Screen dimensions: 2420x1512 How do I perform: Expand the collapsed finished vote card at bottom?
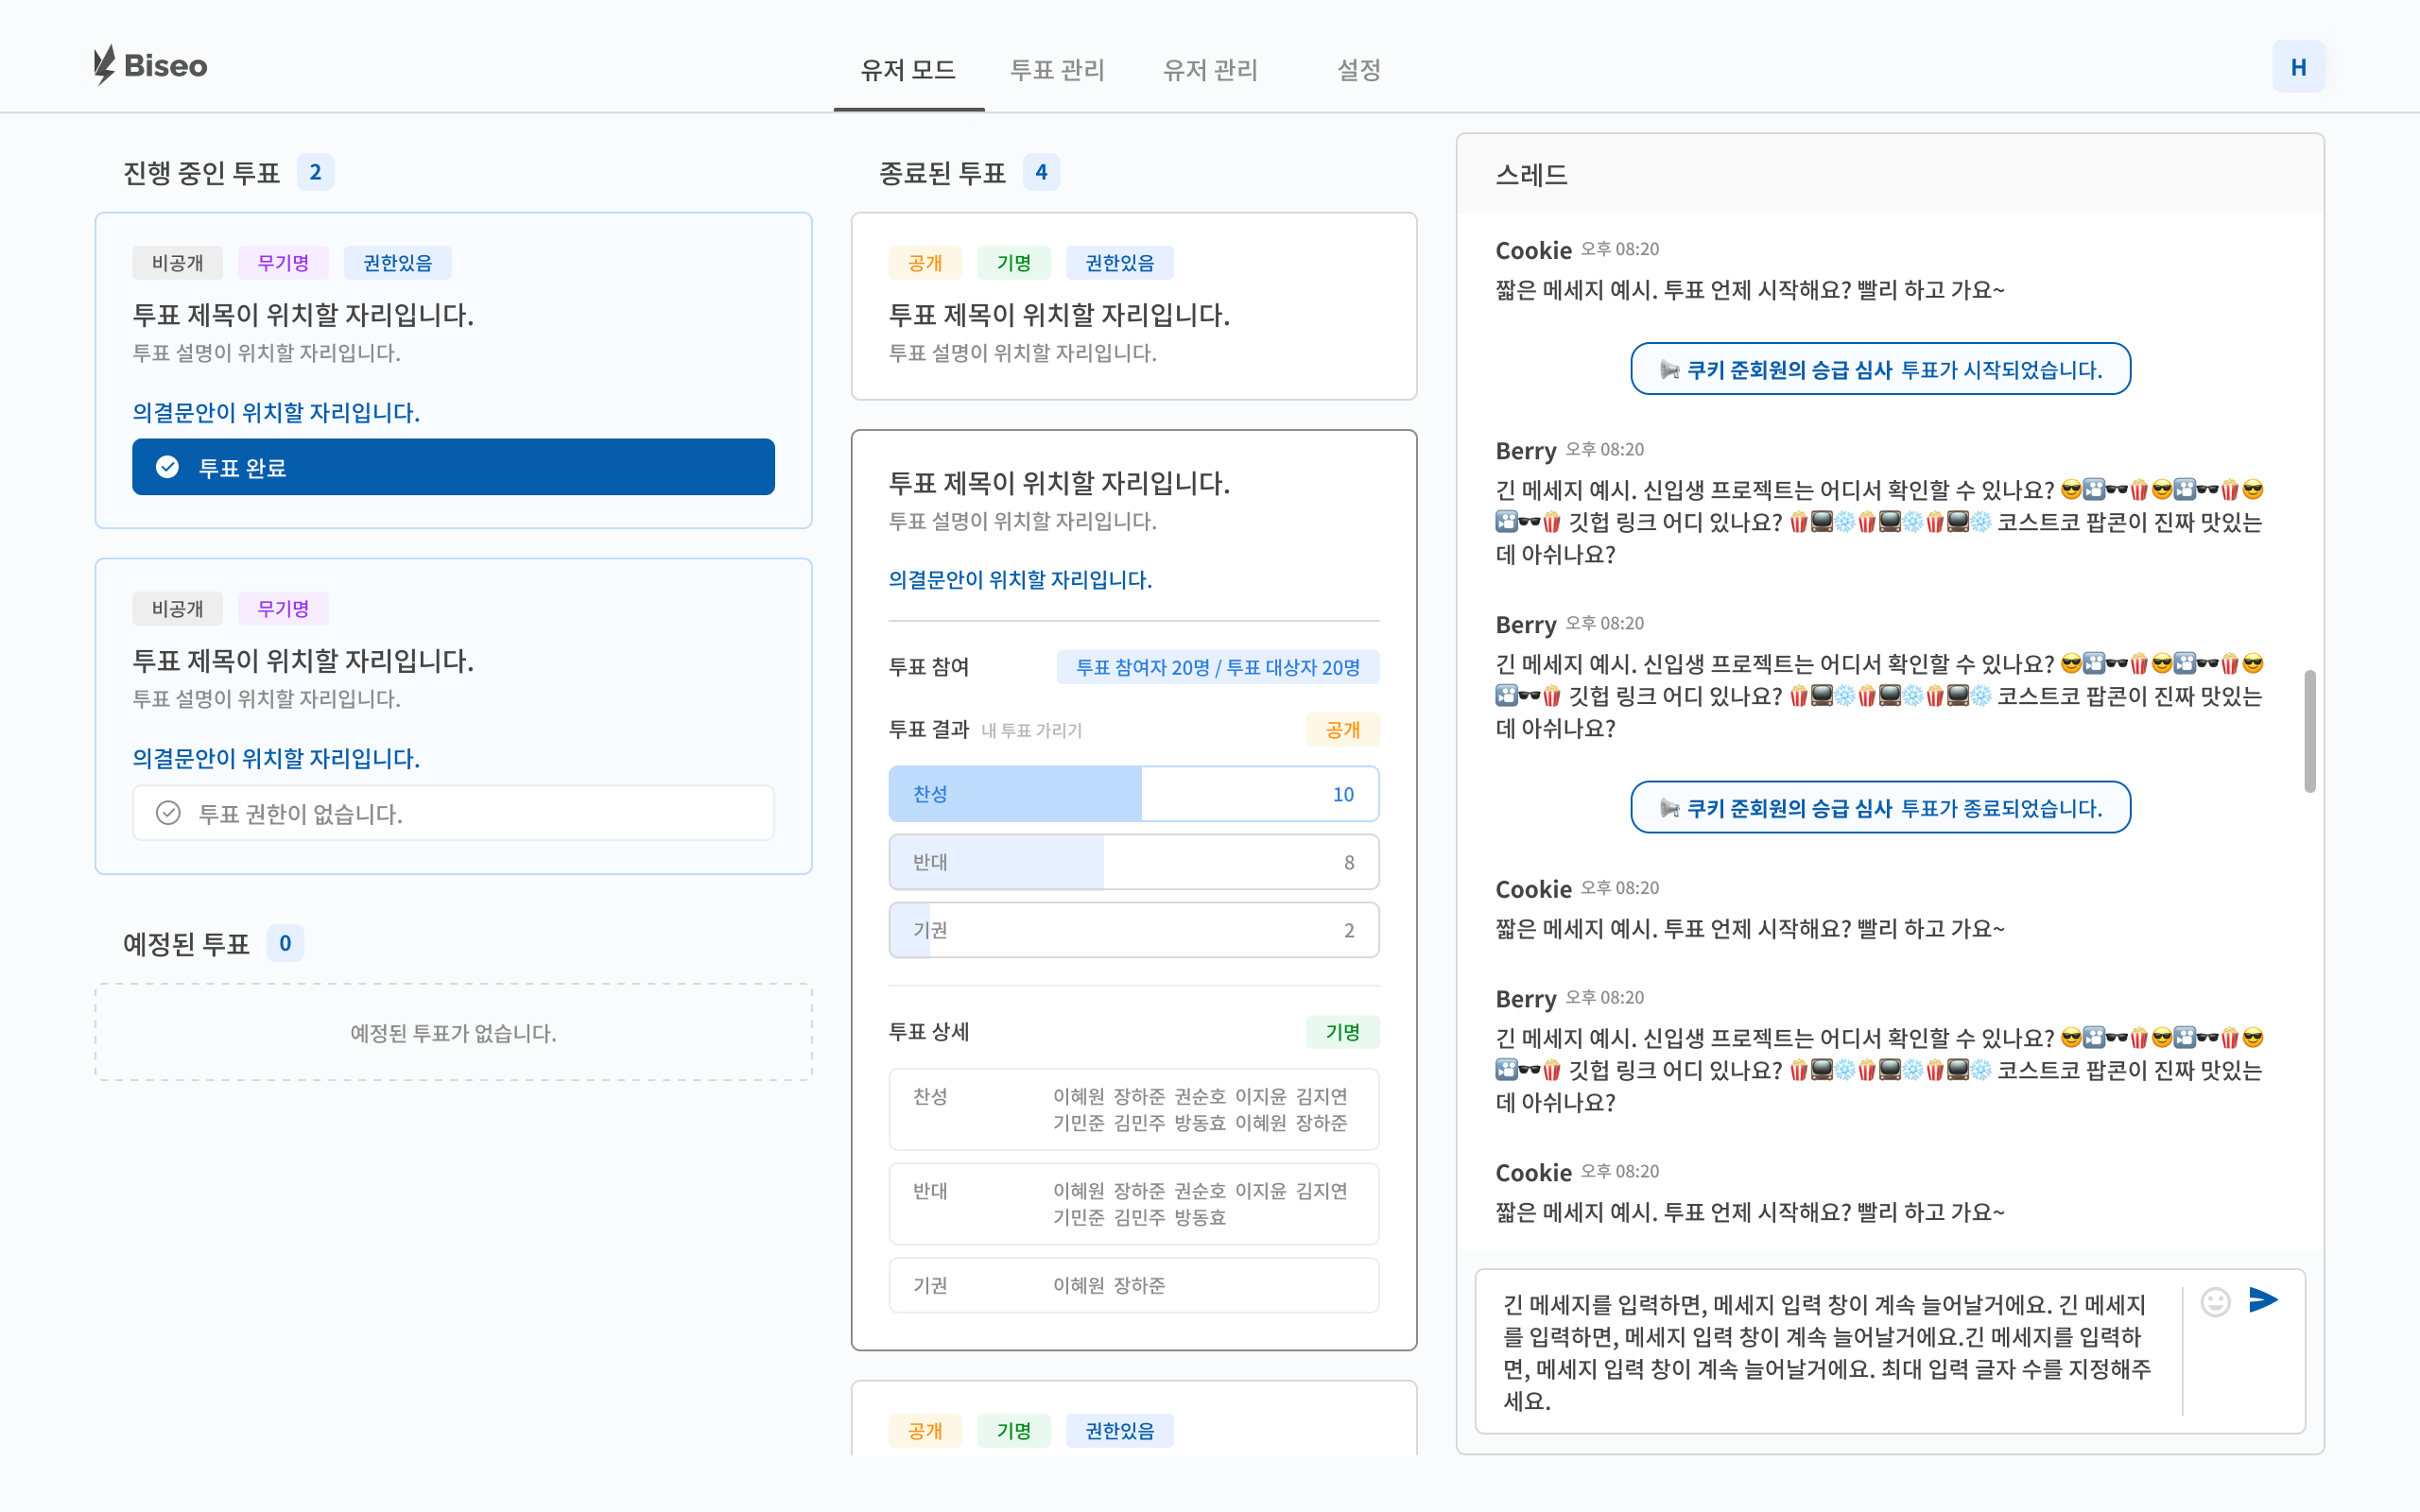(1133, 1430)
